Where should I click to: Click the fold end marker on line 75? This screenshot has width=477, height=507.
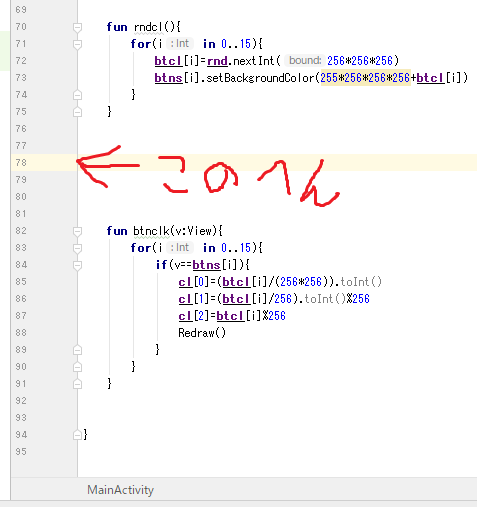77,112
